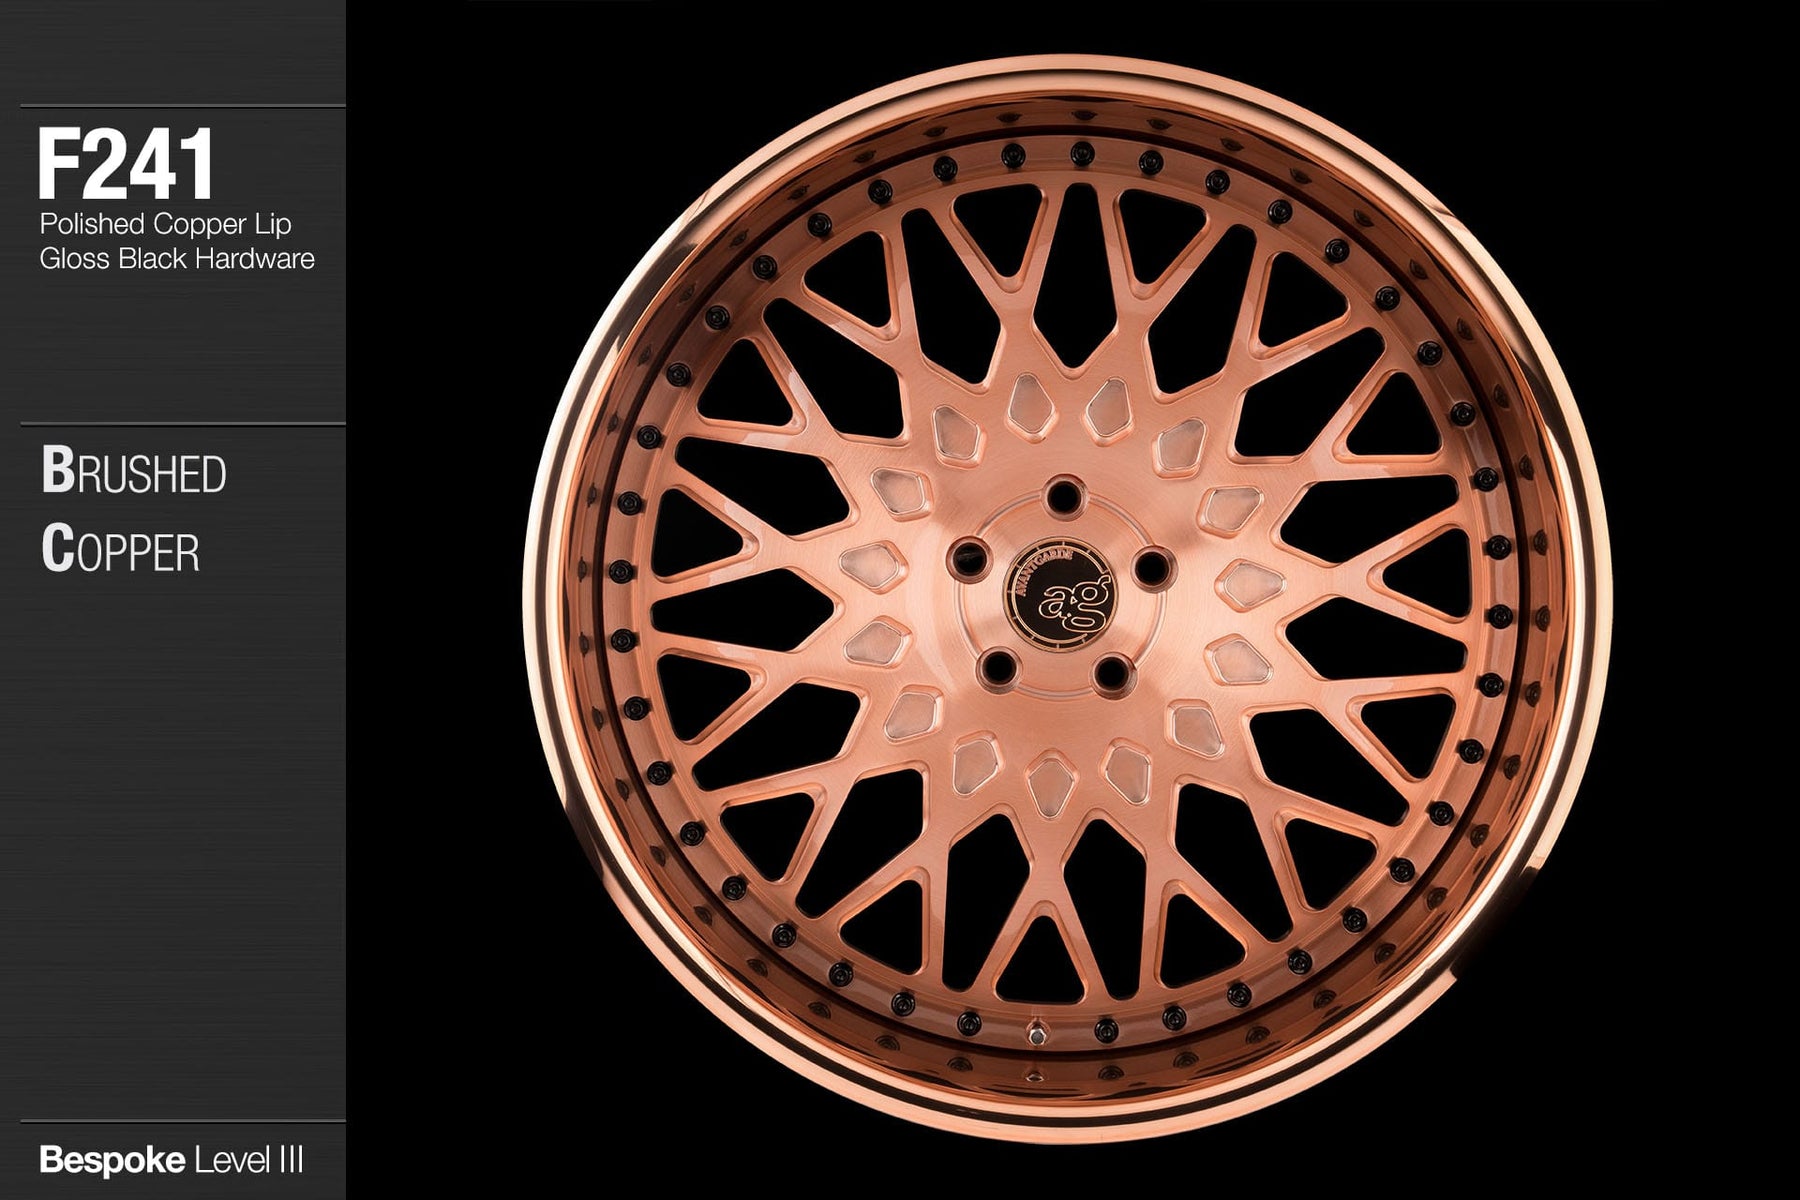This screenshot has width=1800, height=1200.
Task: Click the black bolt at wheel's very top
Action: coord(1081,151)
